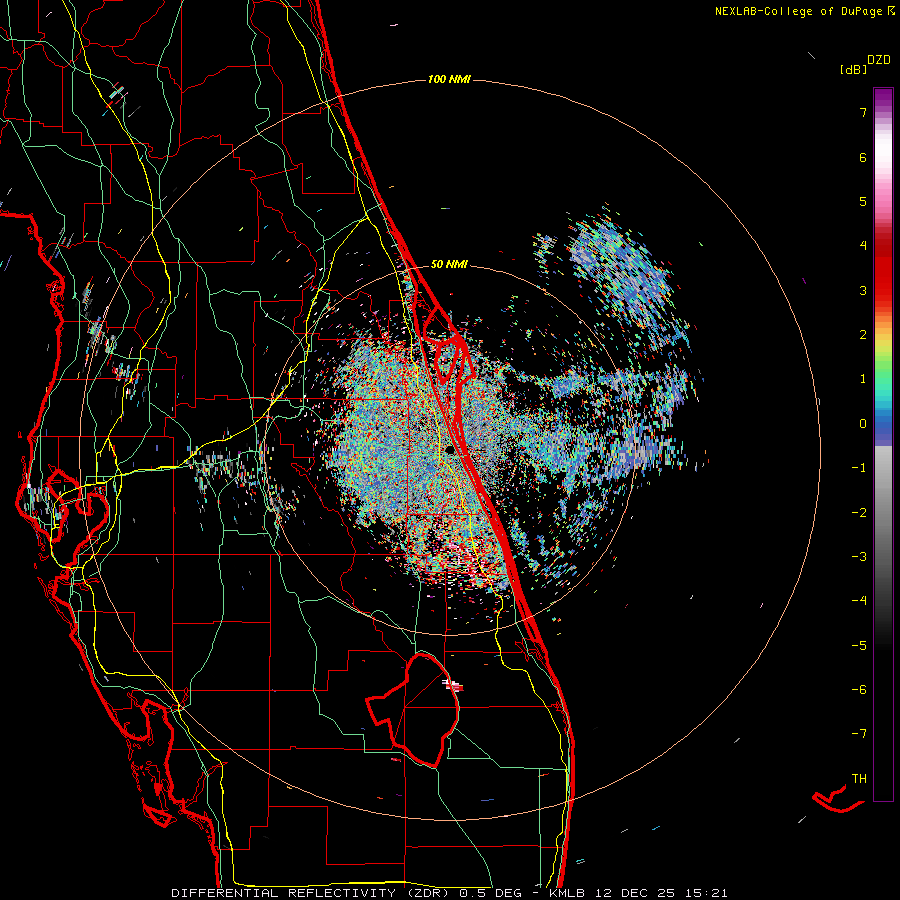This screenshot has height=900, width=900.
Task: Click the -1 value on color scale
Action: coord(859,468)
